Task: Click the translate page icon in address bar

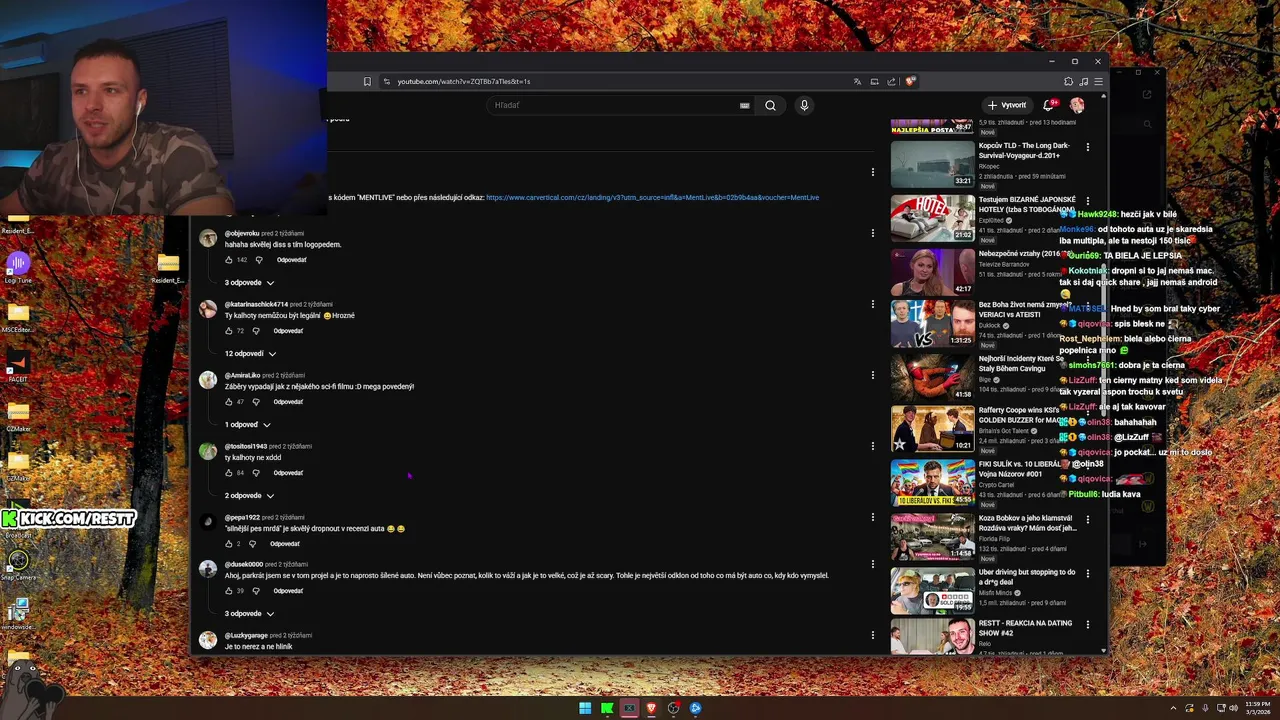Action: 857,81
